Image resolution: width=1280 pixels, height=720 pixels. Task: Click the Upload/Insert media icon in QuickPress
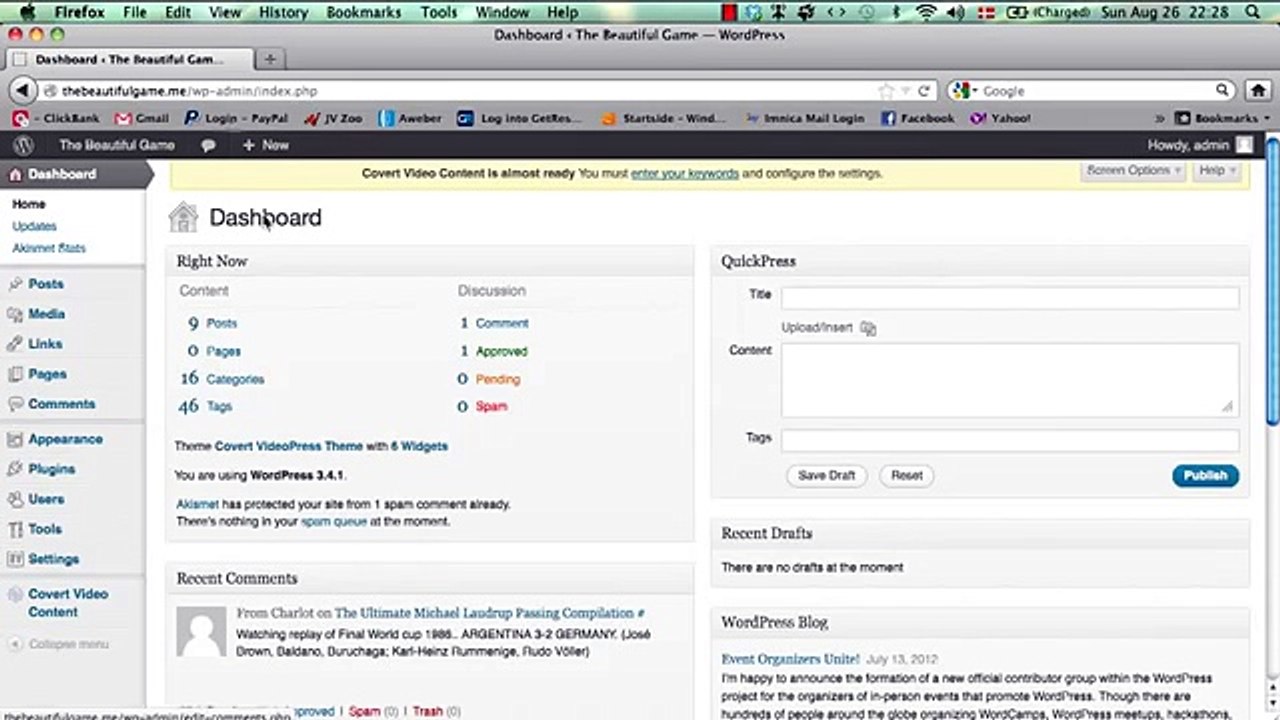pyautogui.click(x=868, y=328)
